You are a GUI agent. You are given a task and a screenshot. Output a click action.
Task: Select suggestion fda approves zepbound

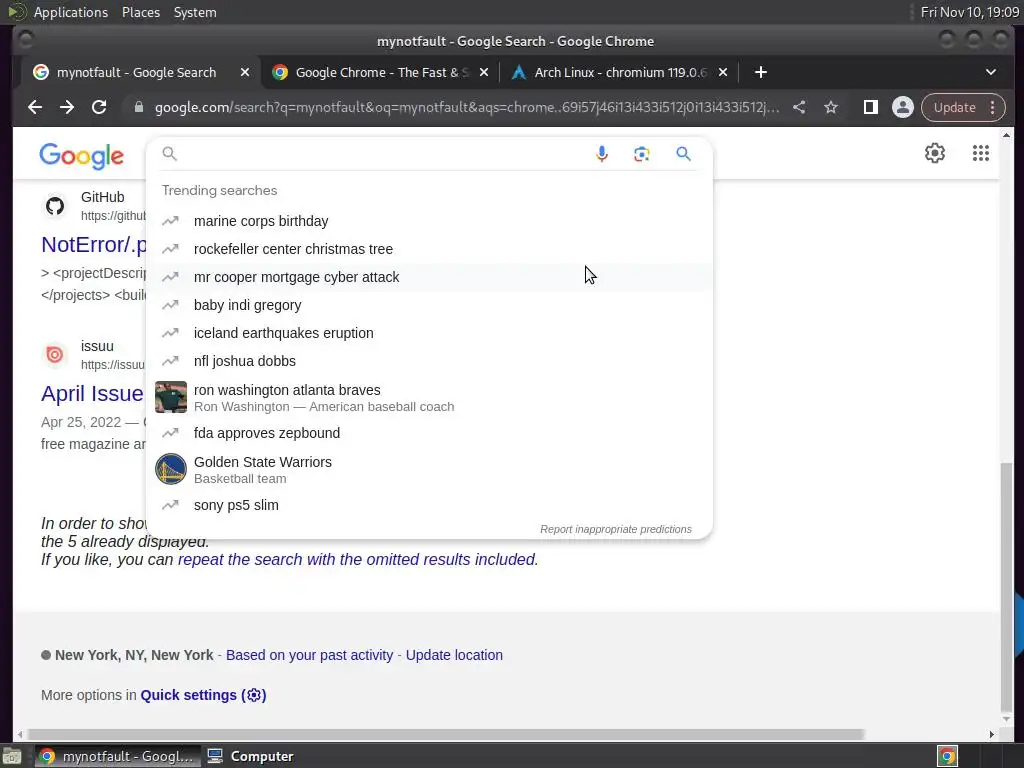[x=430, y=434]
